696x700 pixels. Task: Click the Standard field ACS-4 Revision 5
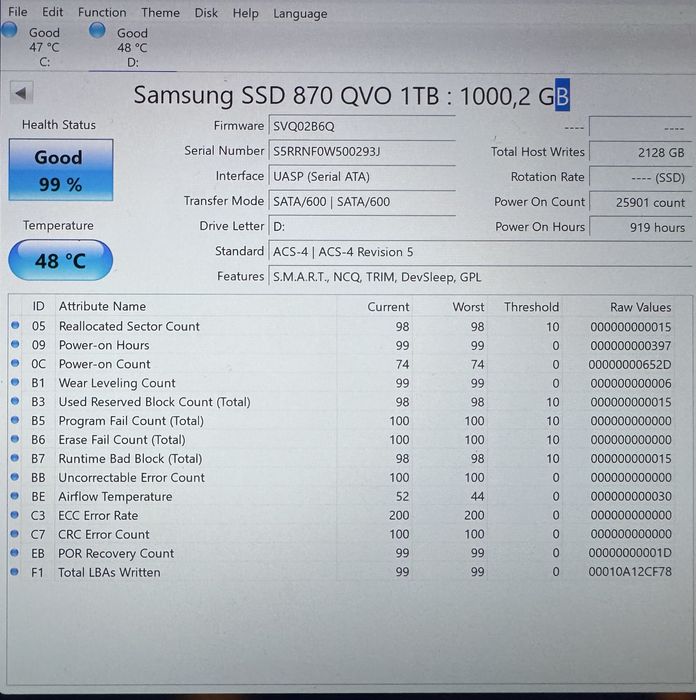480,252
